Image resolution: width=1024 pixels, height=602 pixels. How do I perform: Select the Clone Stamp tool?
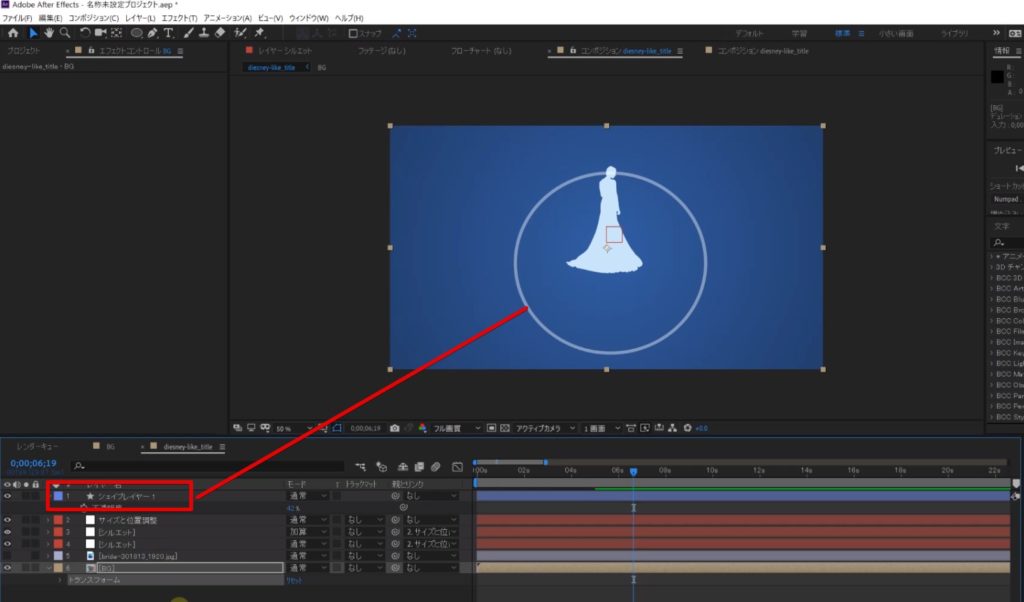(204, 33)
